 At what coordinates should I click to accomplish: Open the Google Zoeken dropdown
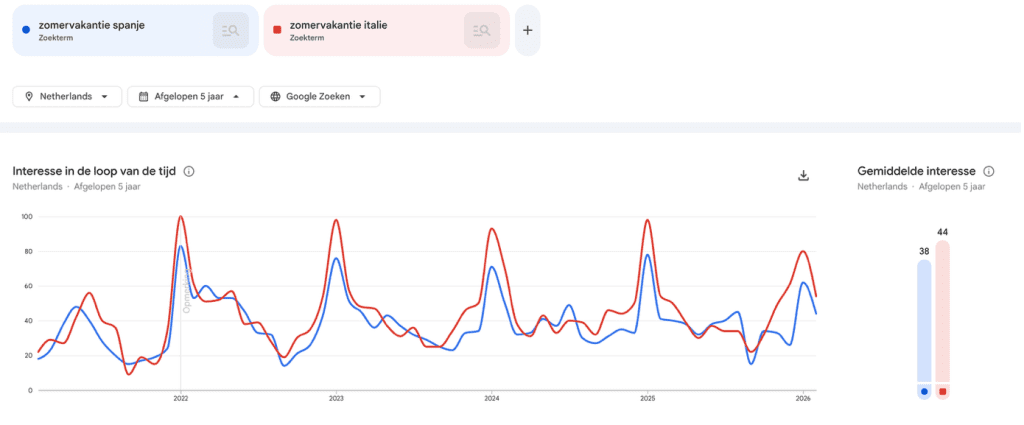(x=320, y=97)
